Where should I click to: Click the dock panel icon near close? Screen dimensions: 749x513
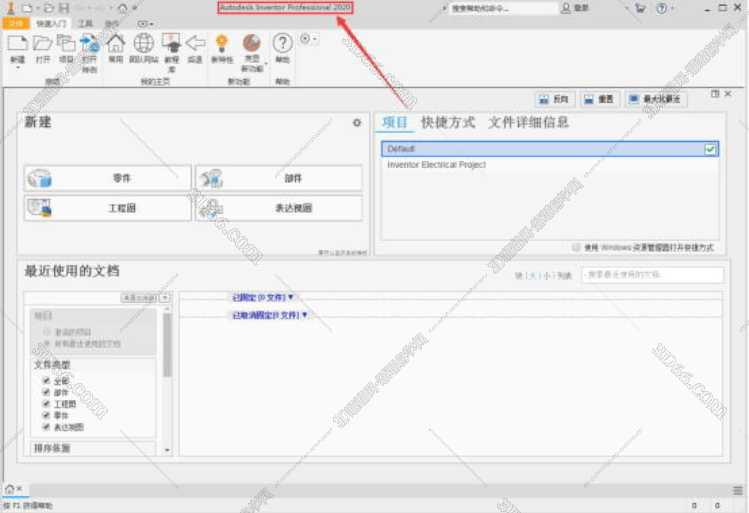click(x=715, y=94)
